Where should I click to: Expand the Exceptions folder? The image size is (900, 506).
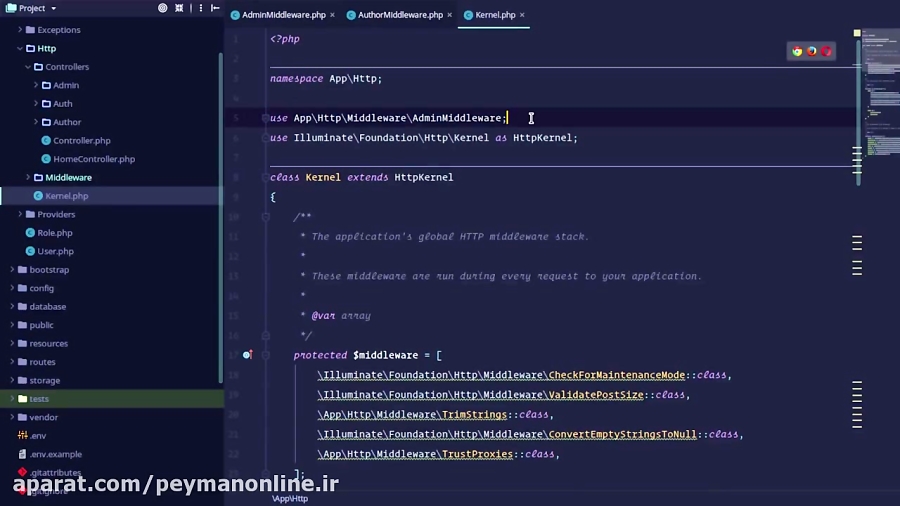[x=20, y=29]
